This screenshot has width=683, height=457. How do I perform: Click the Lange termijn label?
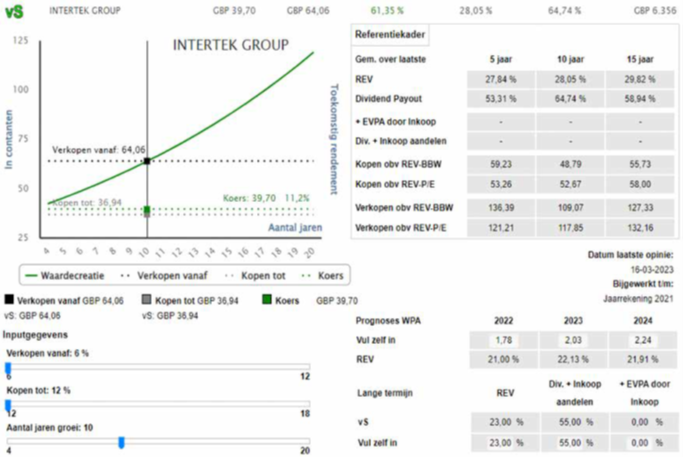click(x=385, y=393)
